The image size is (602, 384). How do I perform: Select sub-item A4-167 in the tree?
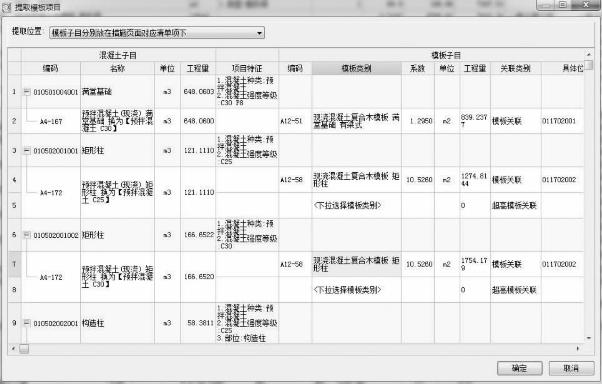click(51, 121)
